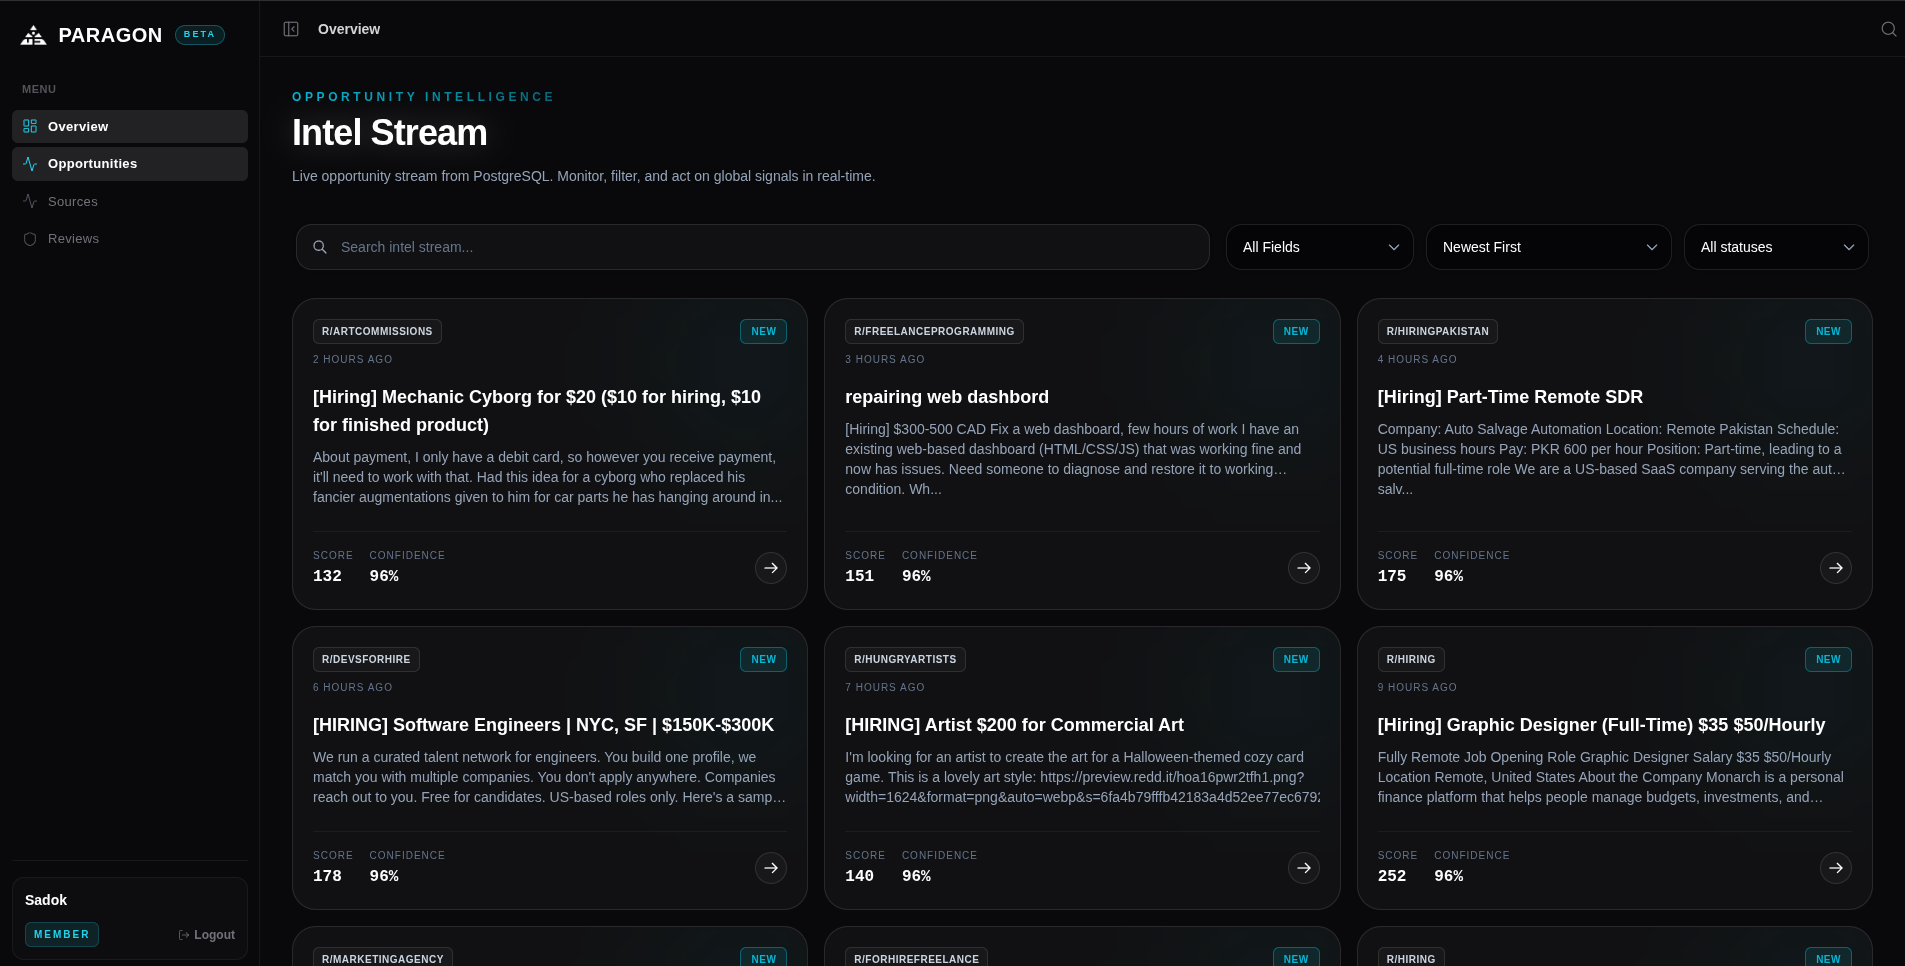Open Mechanic Cyborg card with arrow button

[771, 568]
